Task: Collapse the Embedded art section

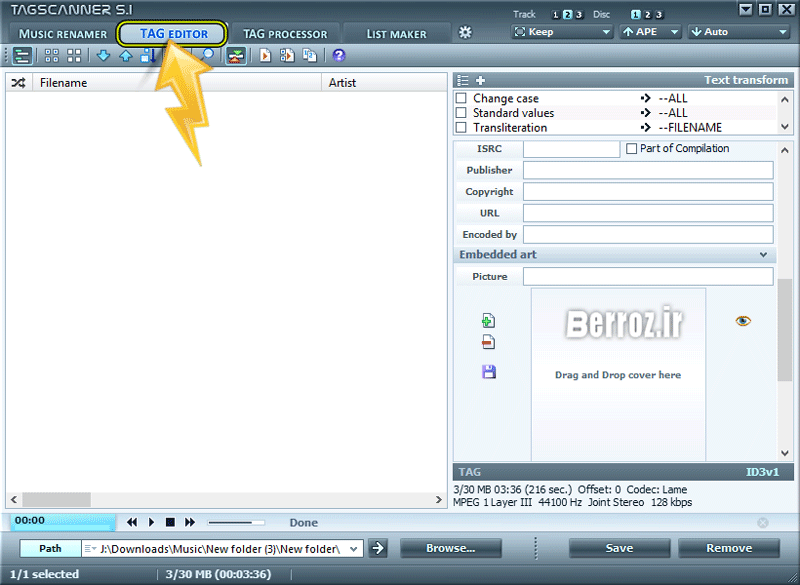Action: (763, 255)
